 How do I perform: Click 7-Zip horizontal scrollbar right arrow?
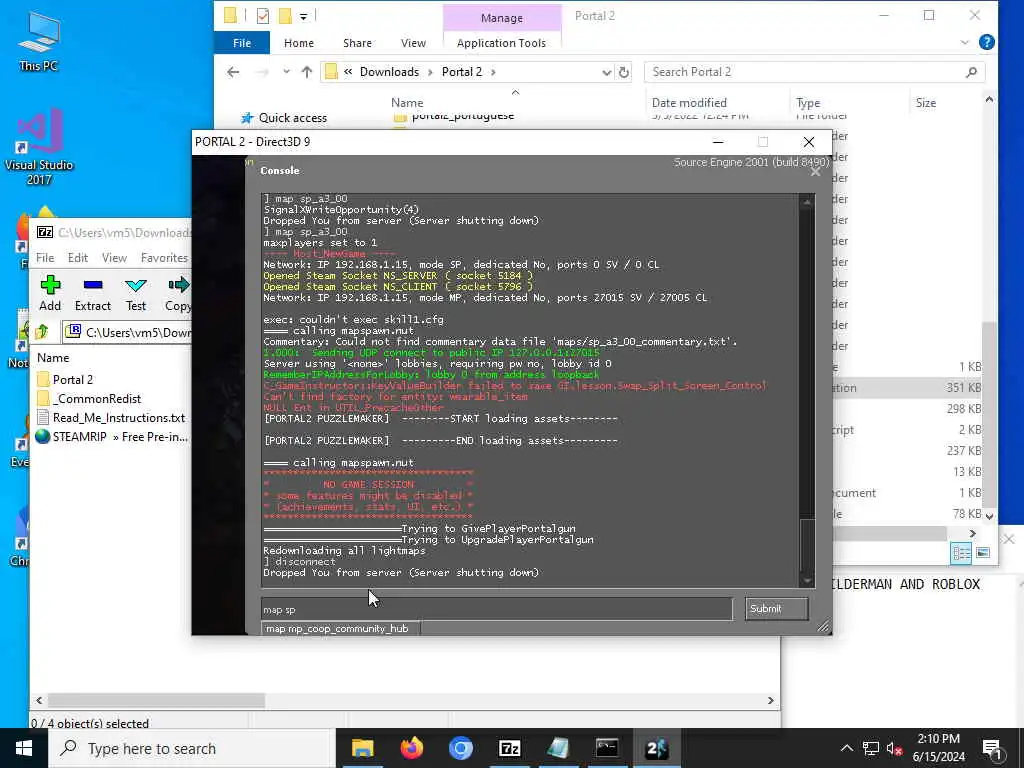(771, 701)
